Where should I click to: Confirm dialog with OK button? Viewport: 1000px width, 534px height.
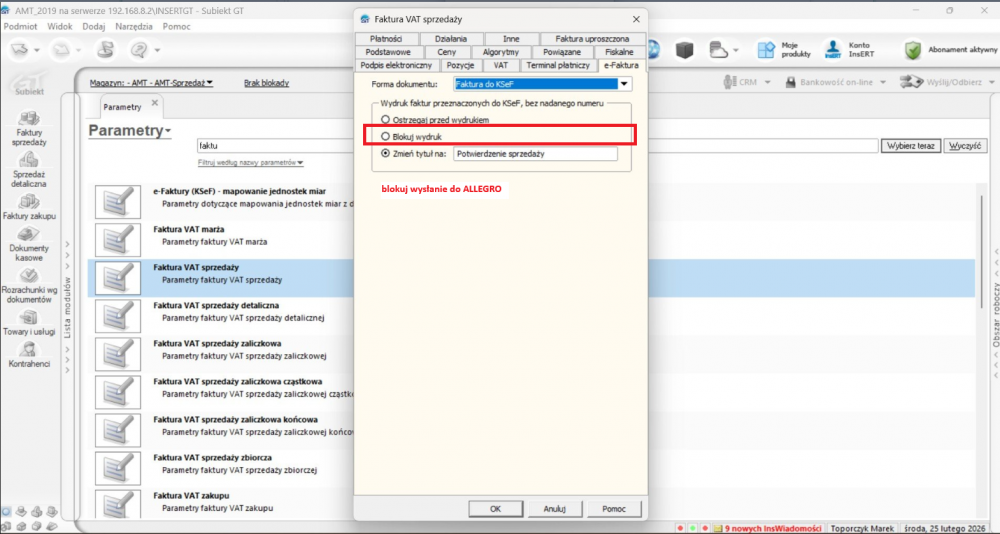coord(496,509)
